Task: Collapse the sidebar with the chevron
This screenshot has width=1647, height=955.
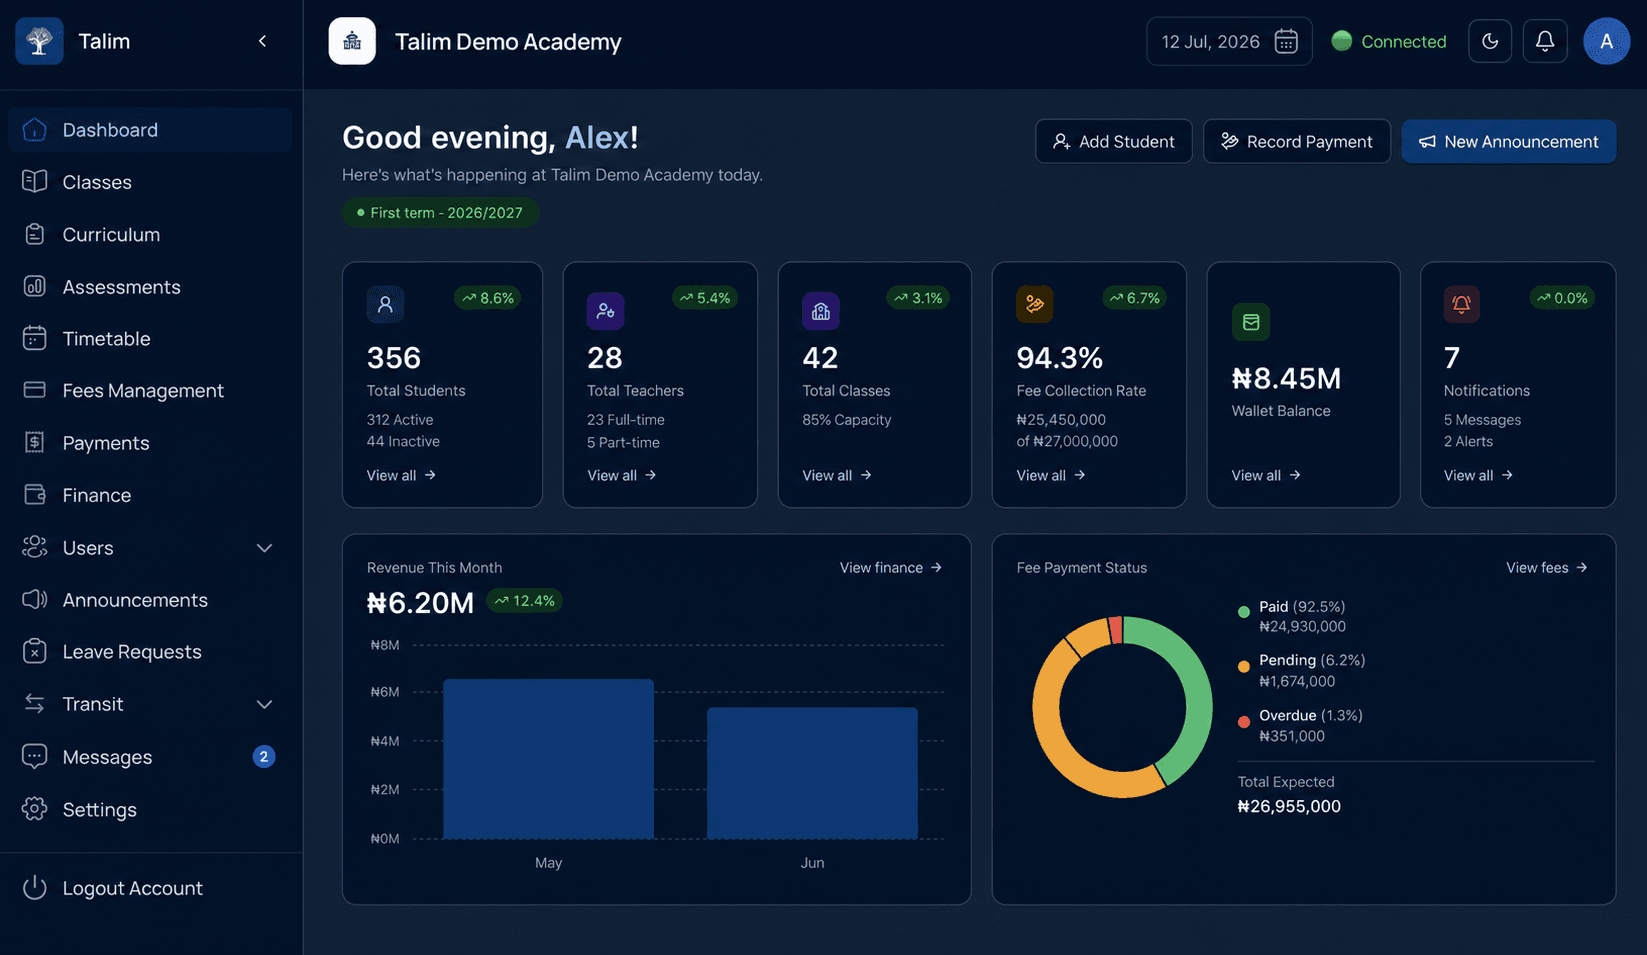Action: pos(263,41)
